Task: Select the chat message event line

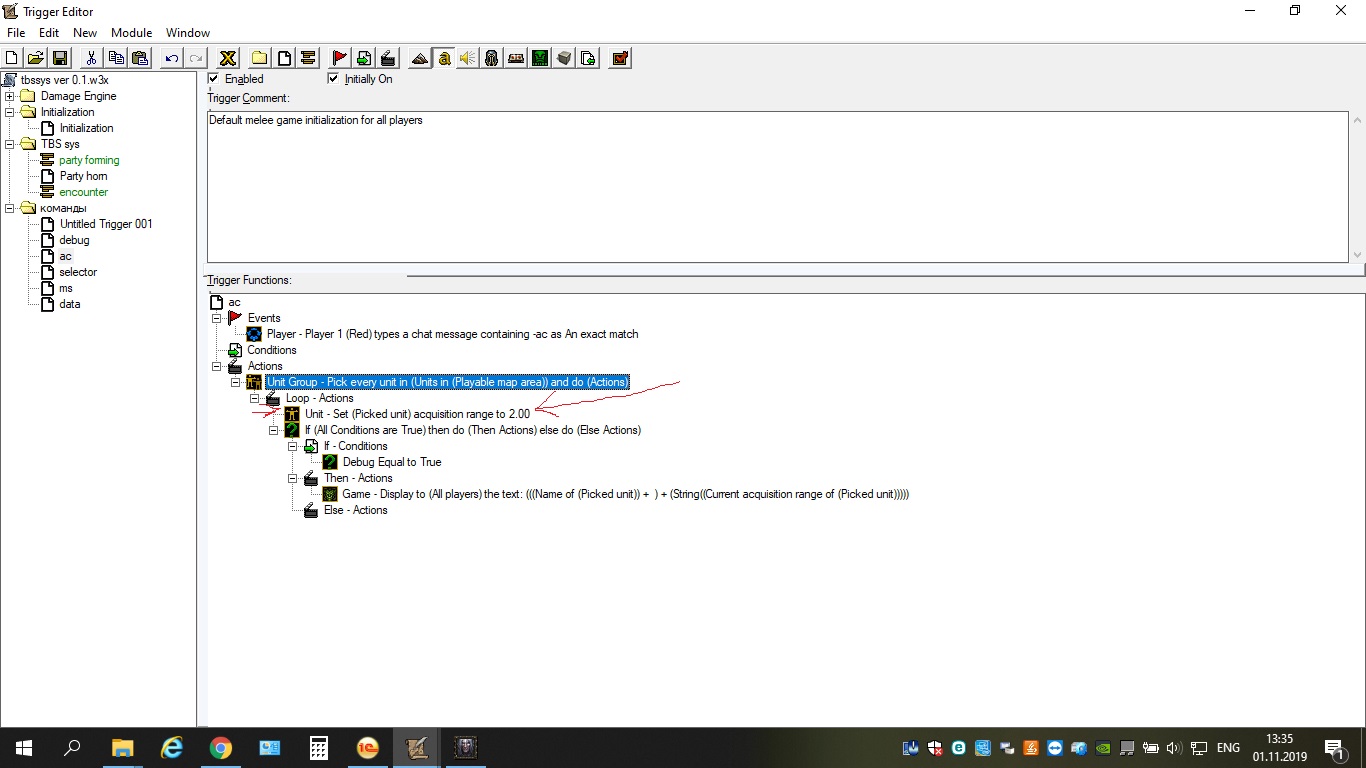Action: coord(452,334)
